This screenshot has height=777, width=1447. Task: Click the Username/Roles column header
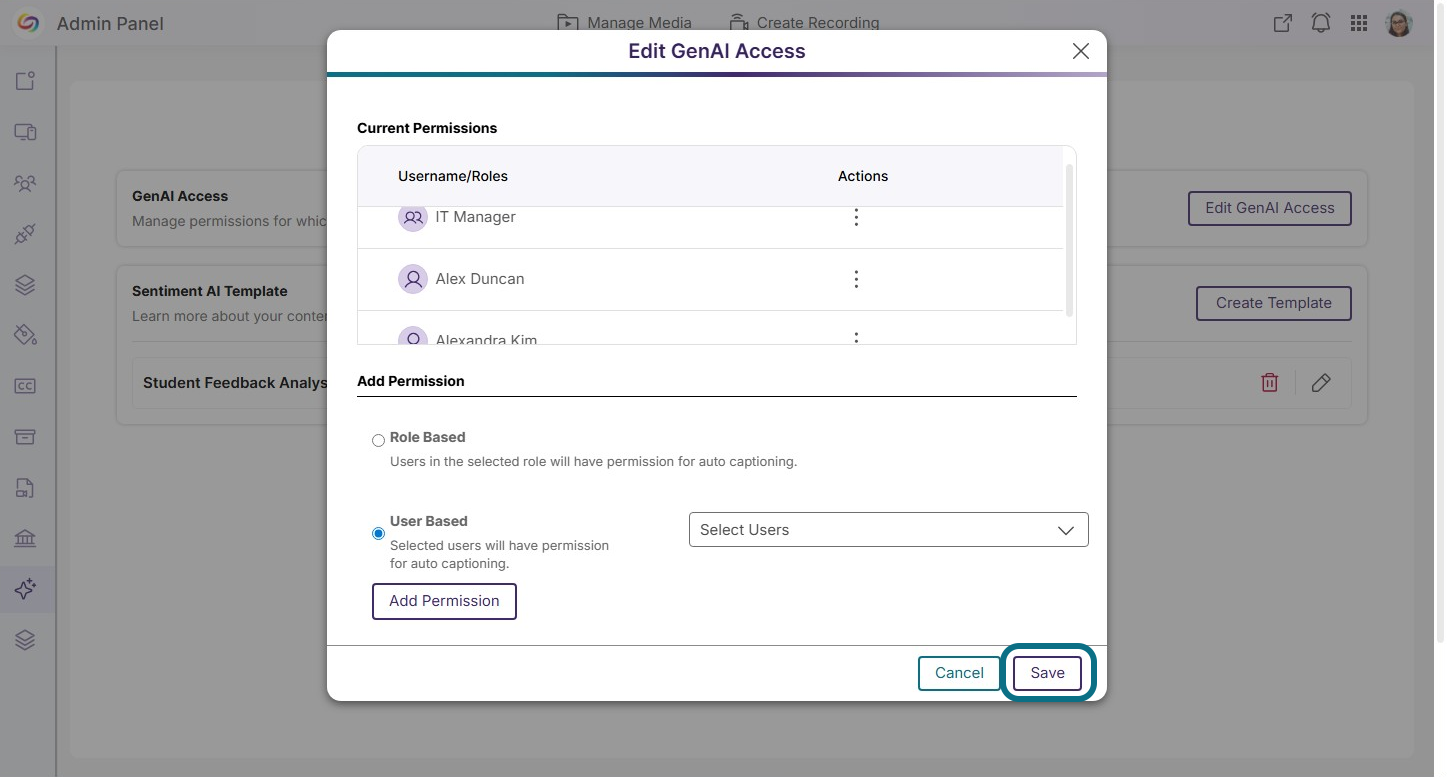(453, 176)
